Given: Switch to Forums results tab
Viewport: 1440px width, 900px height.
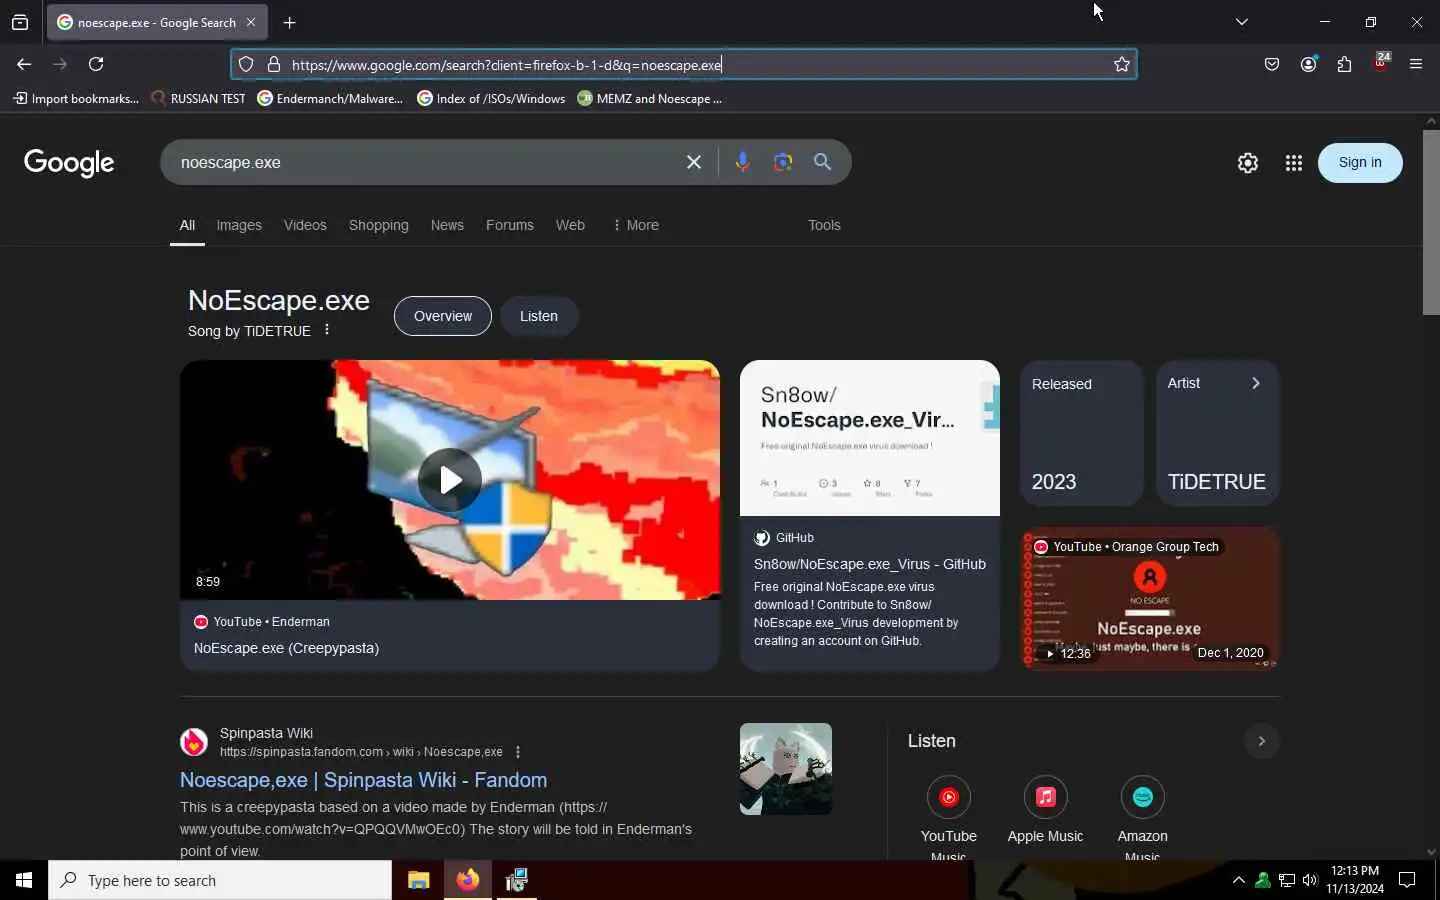Looking at the screenshot, I should (x=510, y=225).
